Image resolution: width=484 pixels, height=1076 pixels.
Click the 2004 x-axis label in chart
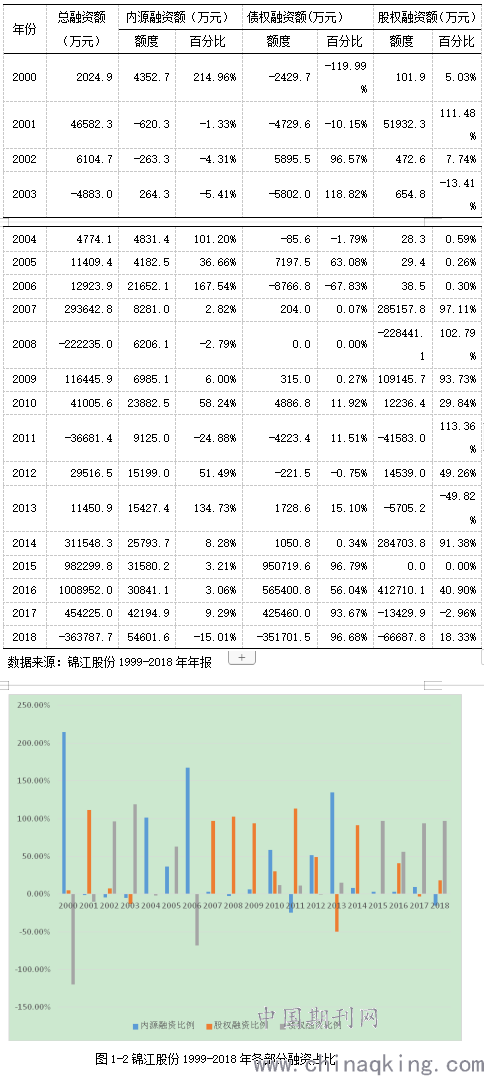coord(151,905)
